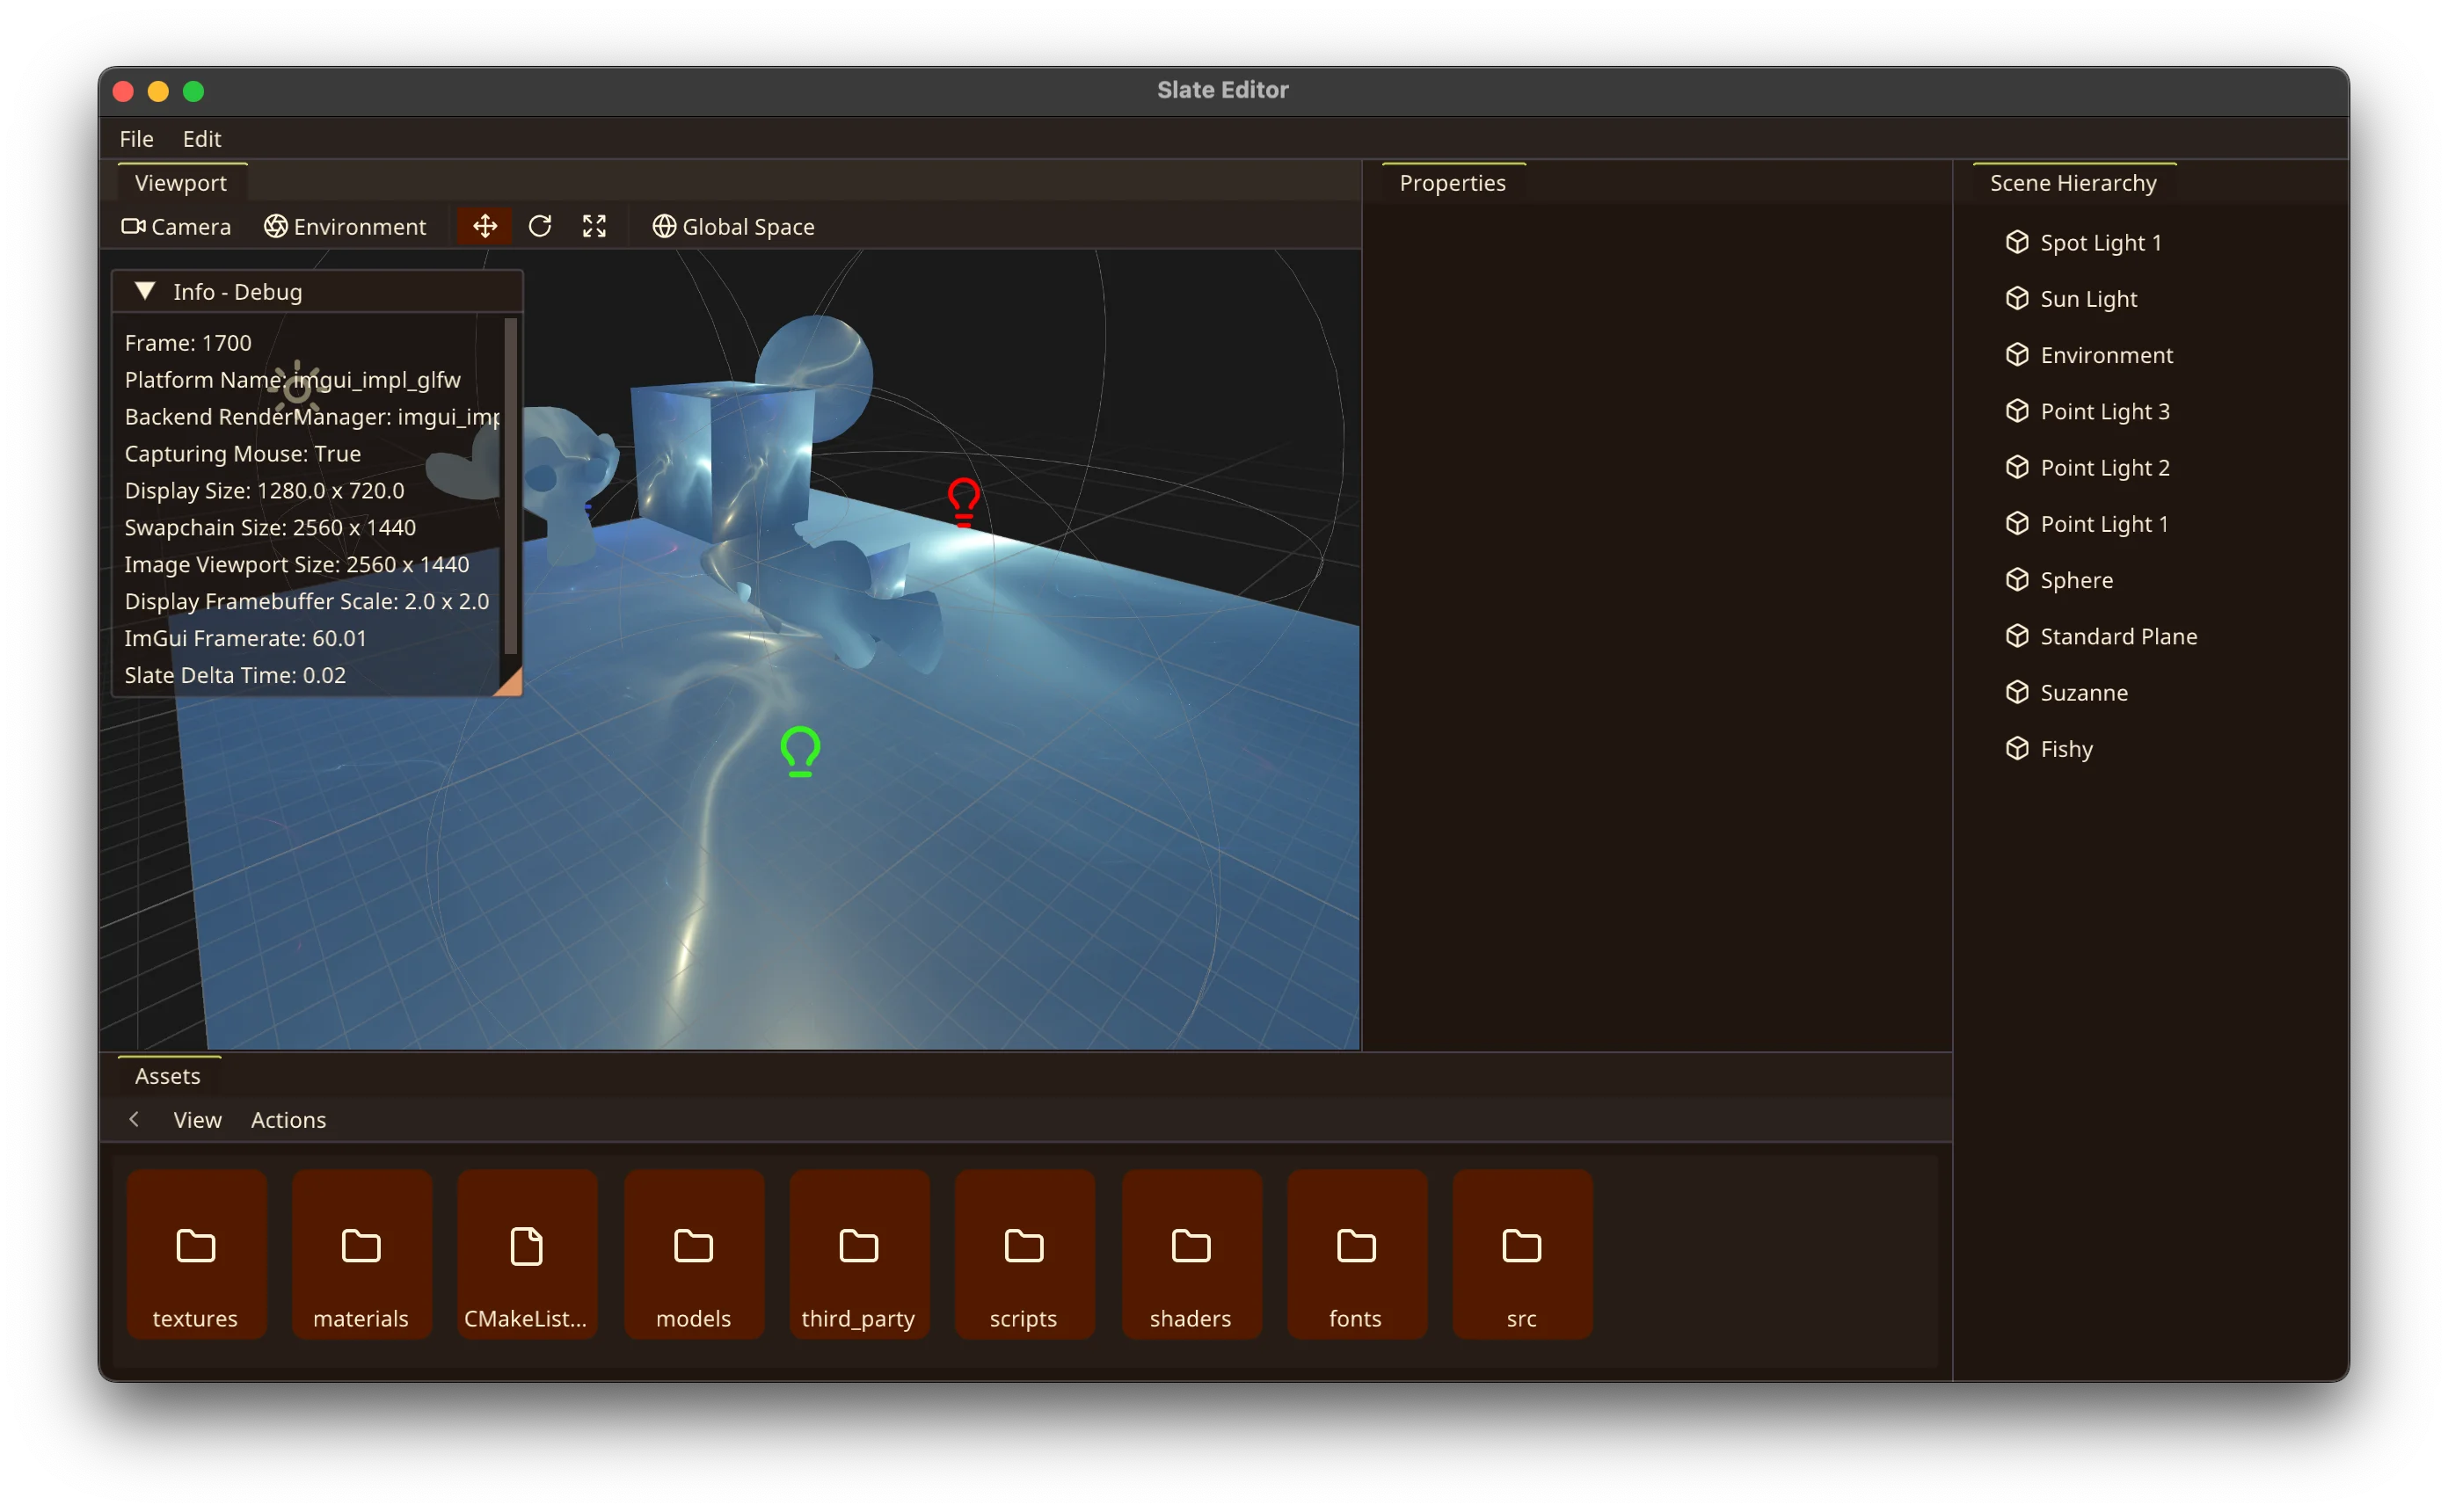Click the "Slate Delta Time: 0.02" line

tap(235, 675)
